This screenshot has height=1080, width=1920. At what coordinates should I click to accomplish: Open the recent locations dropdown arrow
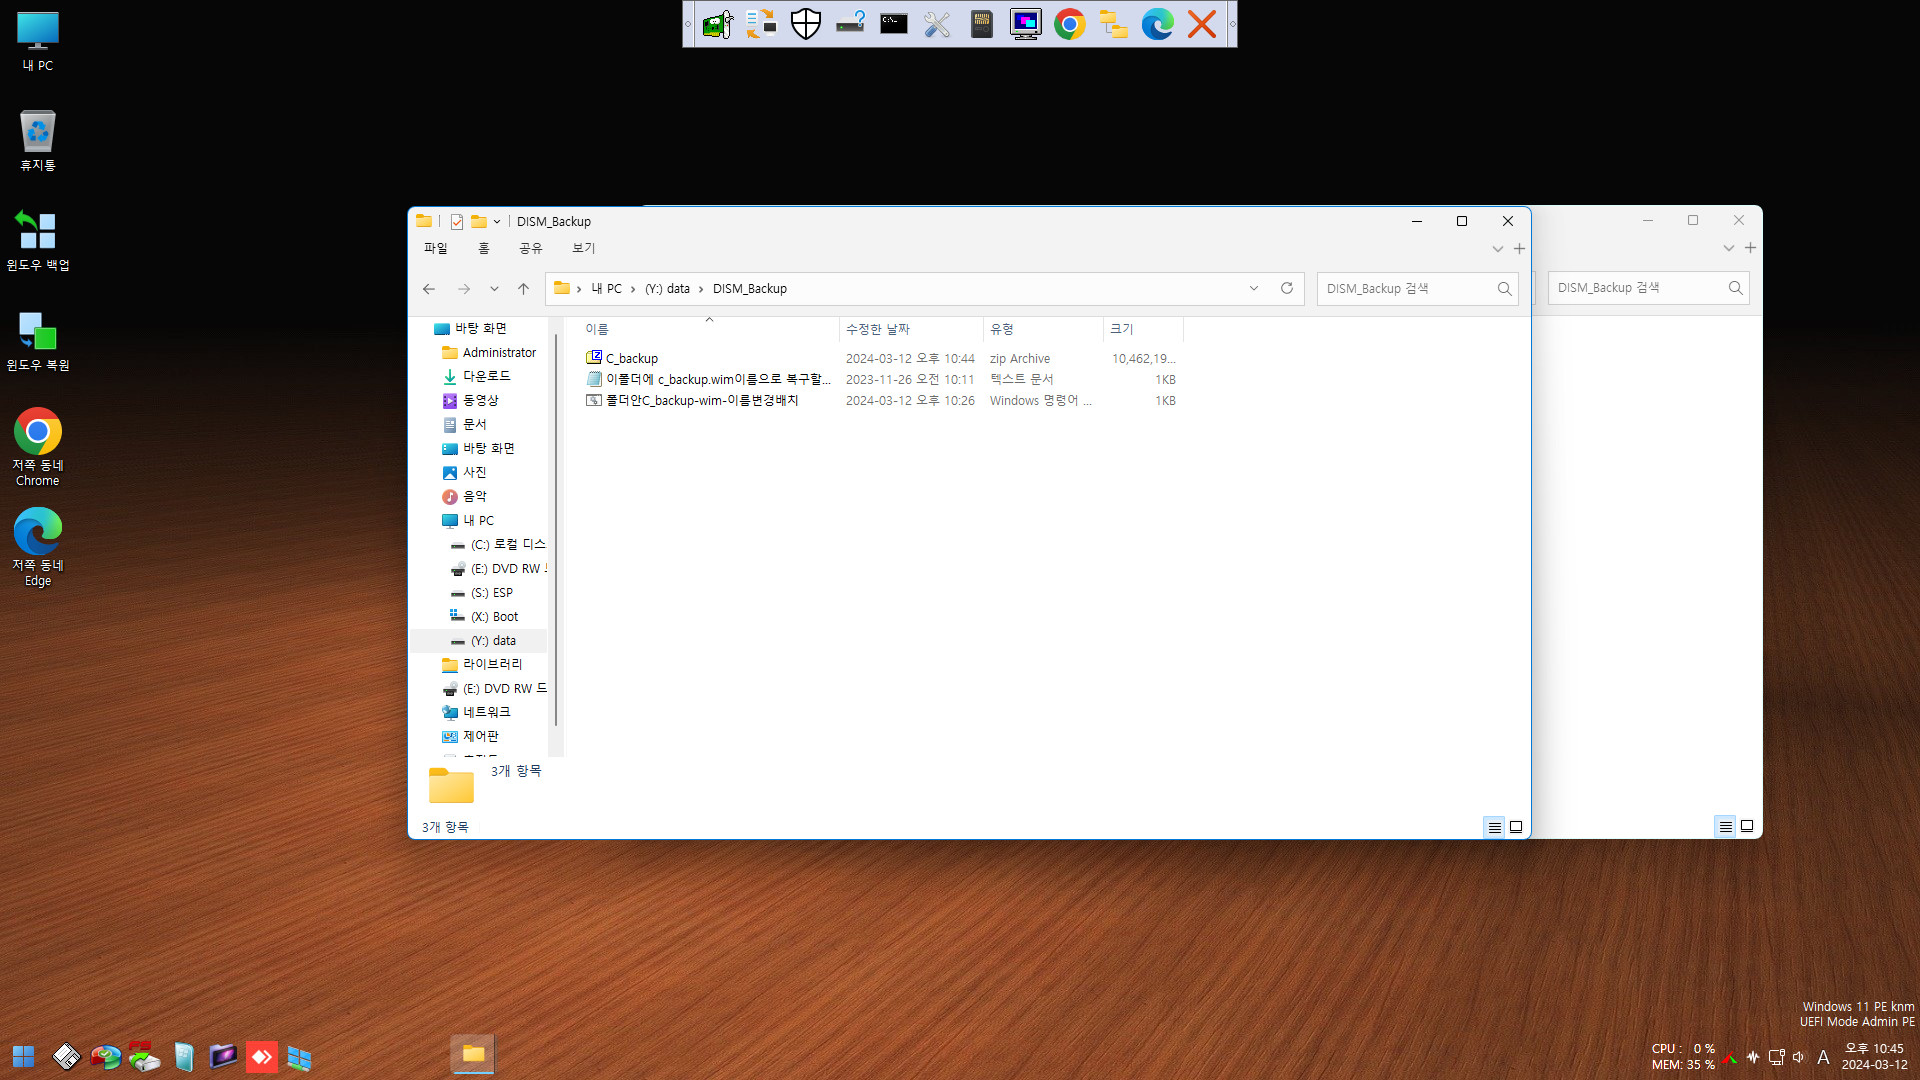[494, 289]
